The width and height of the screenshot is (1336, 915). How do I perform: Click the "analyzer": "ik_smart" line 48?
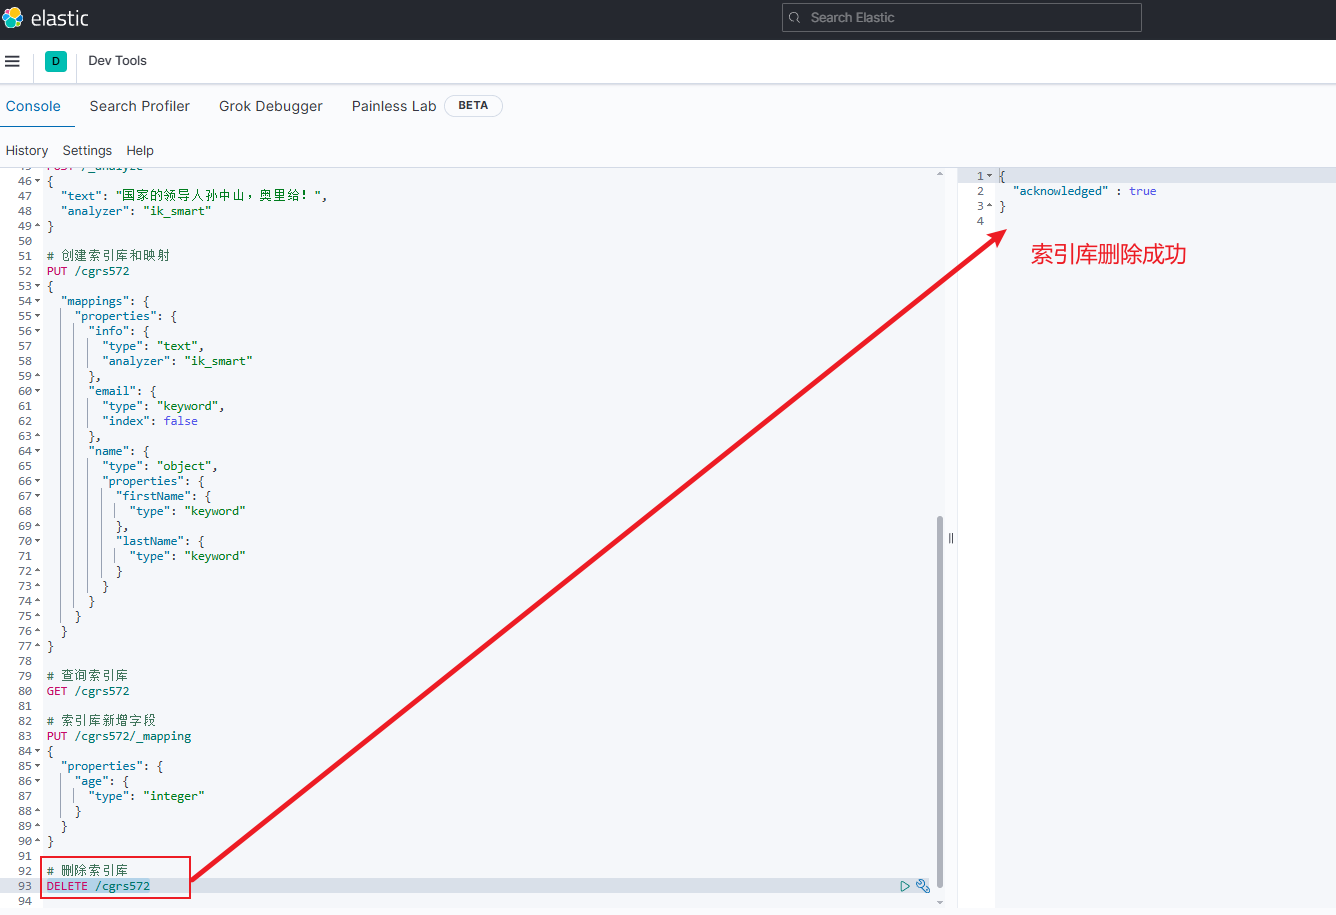click(136, 211)
